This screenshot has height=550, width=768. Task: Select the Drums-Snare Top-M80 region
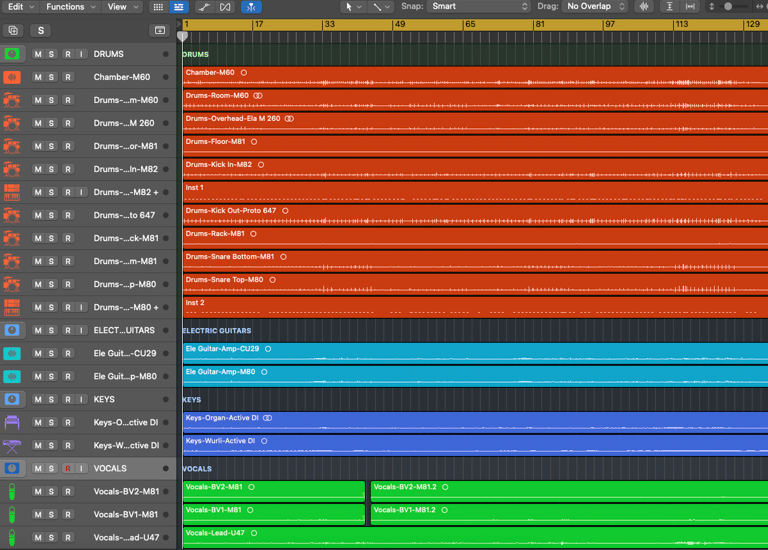point(475,285)
